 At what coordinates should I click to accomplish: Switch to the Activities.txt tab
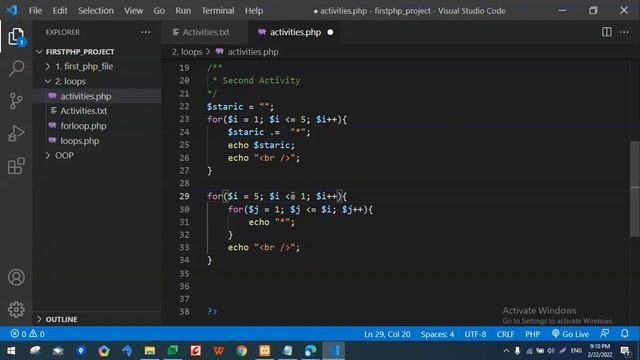(x=205, y=32)
